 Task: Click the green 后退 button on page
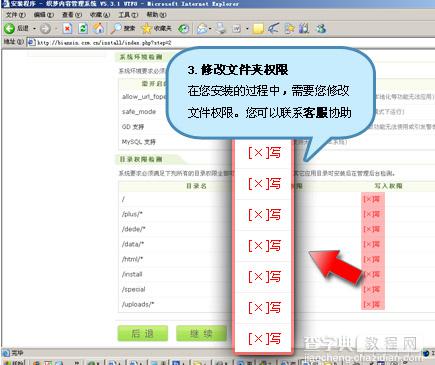143,333
